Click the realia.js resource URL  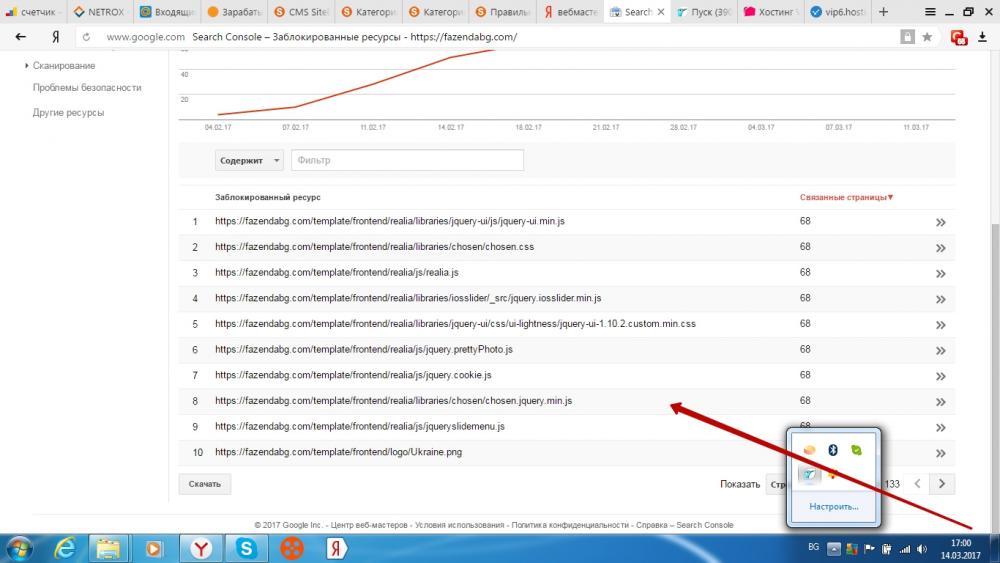pyautogui.click(x=337, y=272)
